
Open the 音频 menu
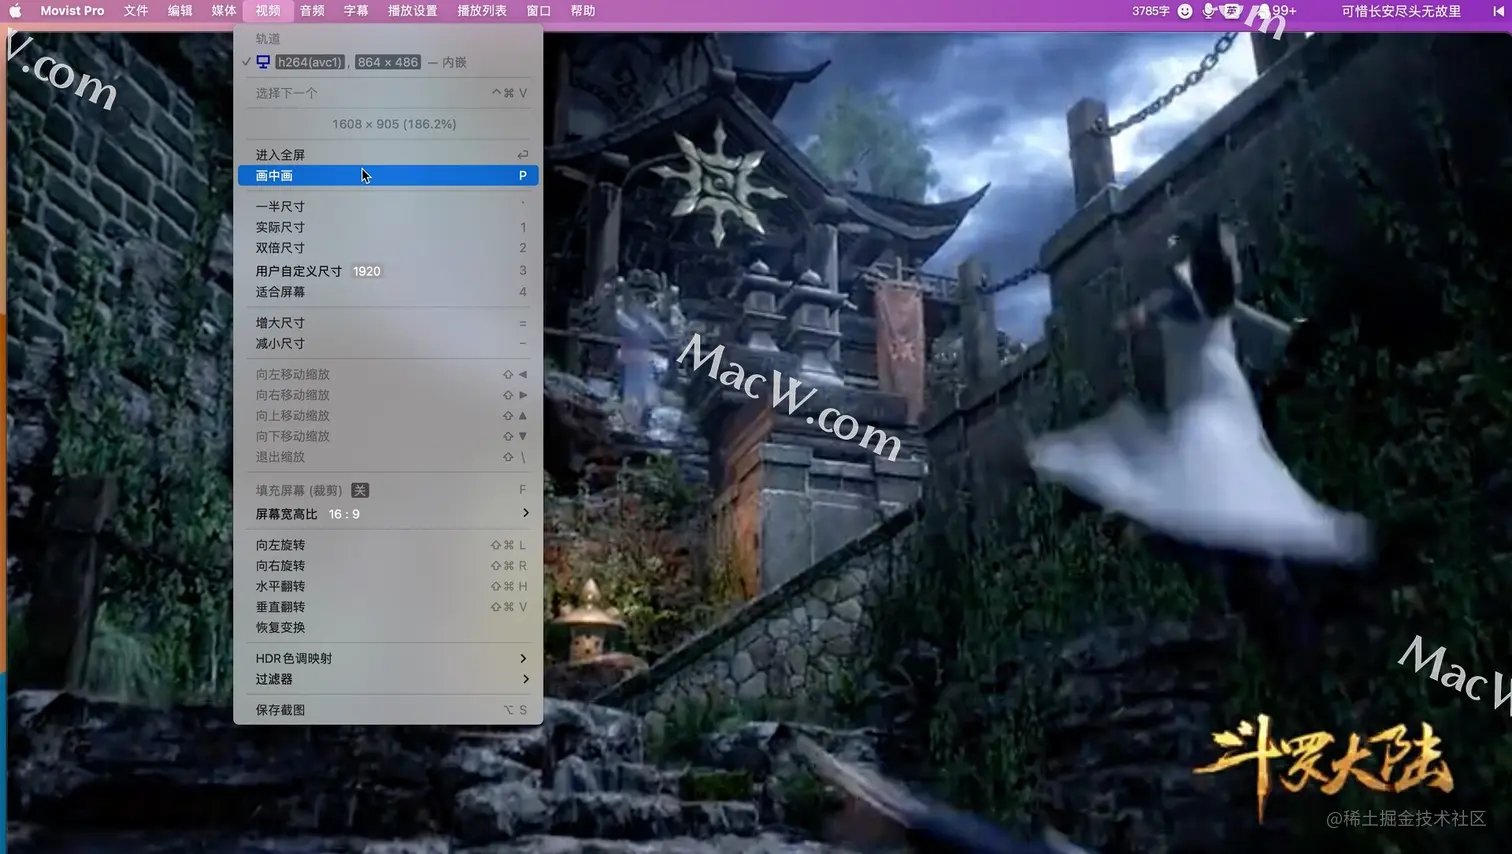(x=312, y=11)
